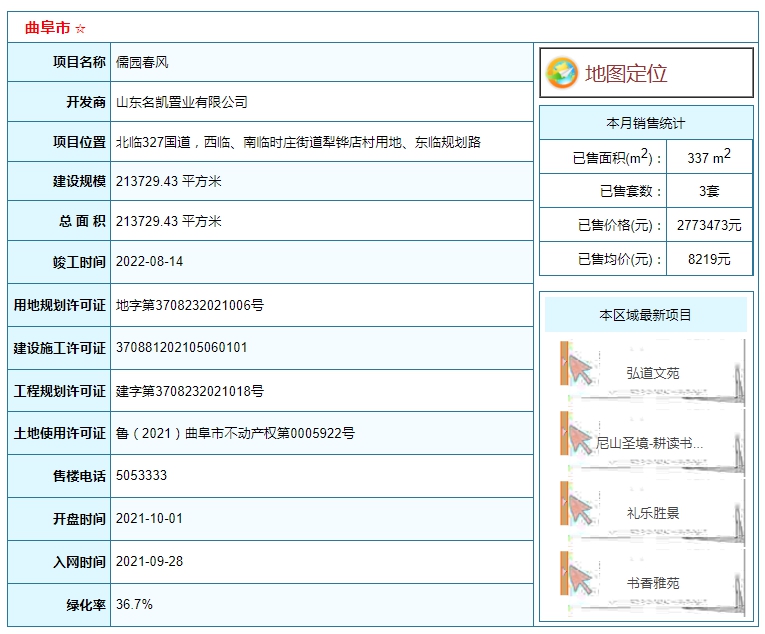This screenshot has width=765, height=634.
Task: Select 213729.43 平方米 in 建设规模 row
Action: [x=169, y=181]
